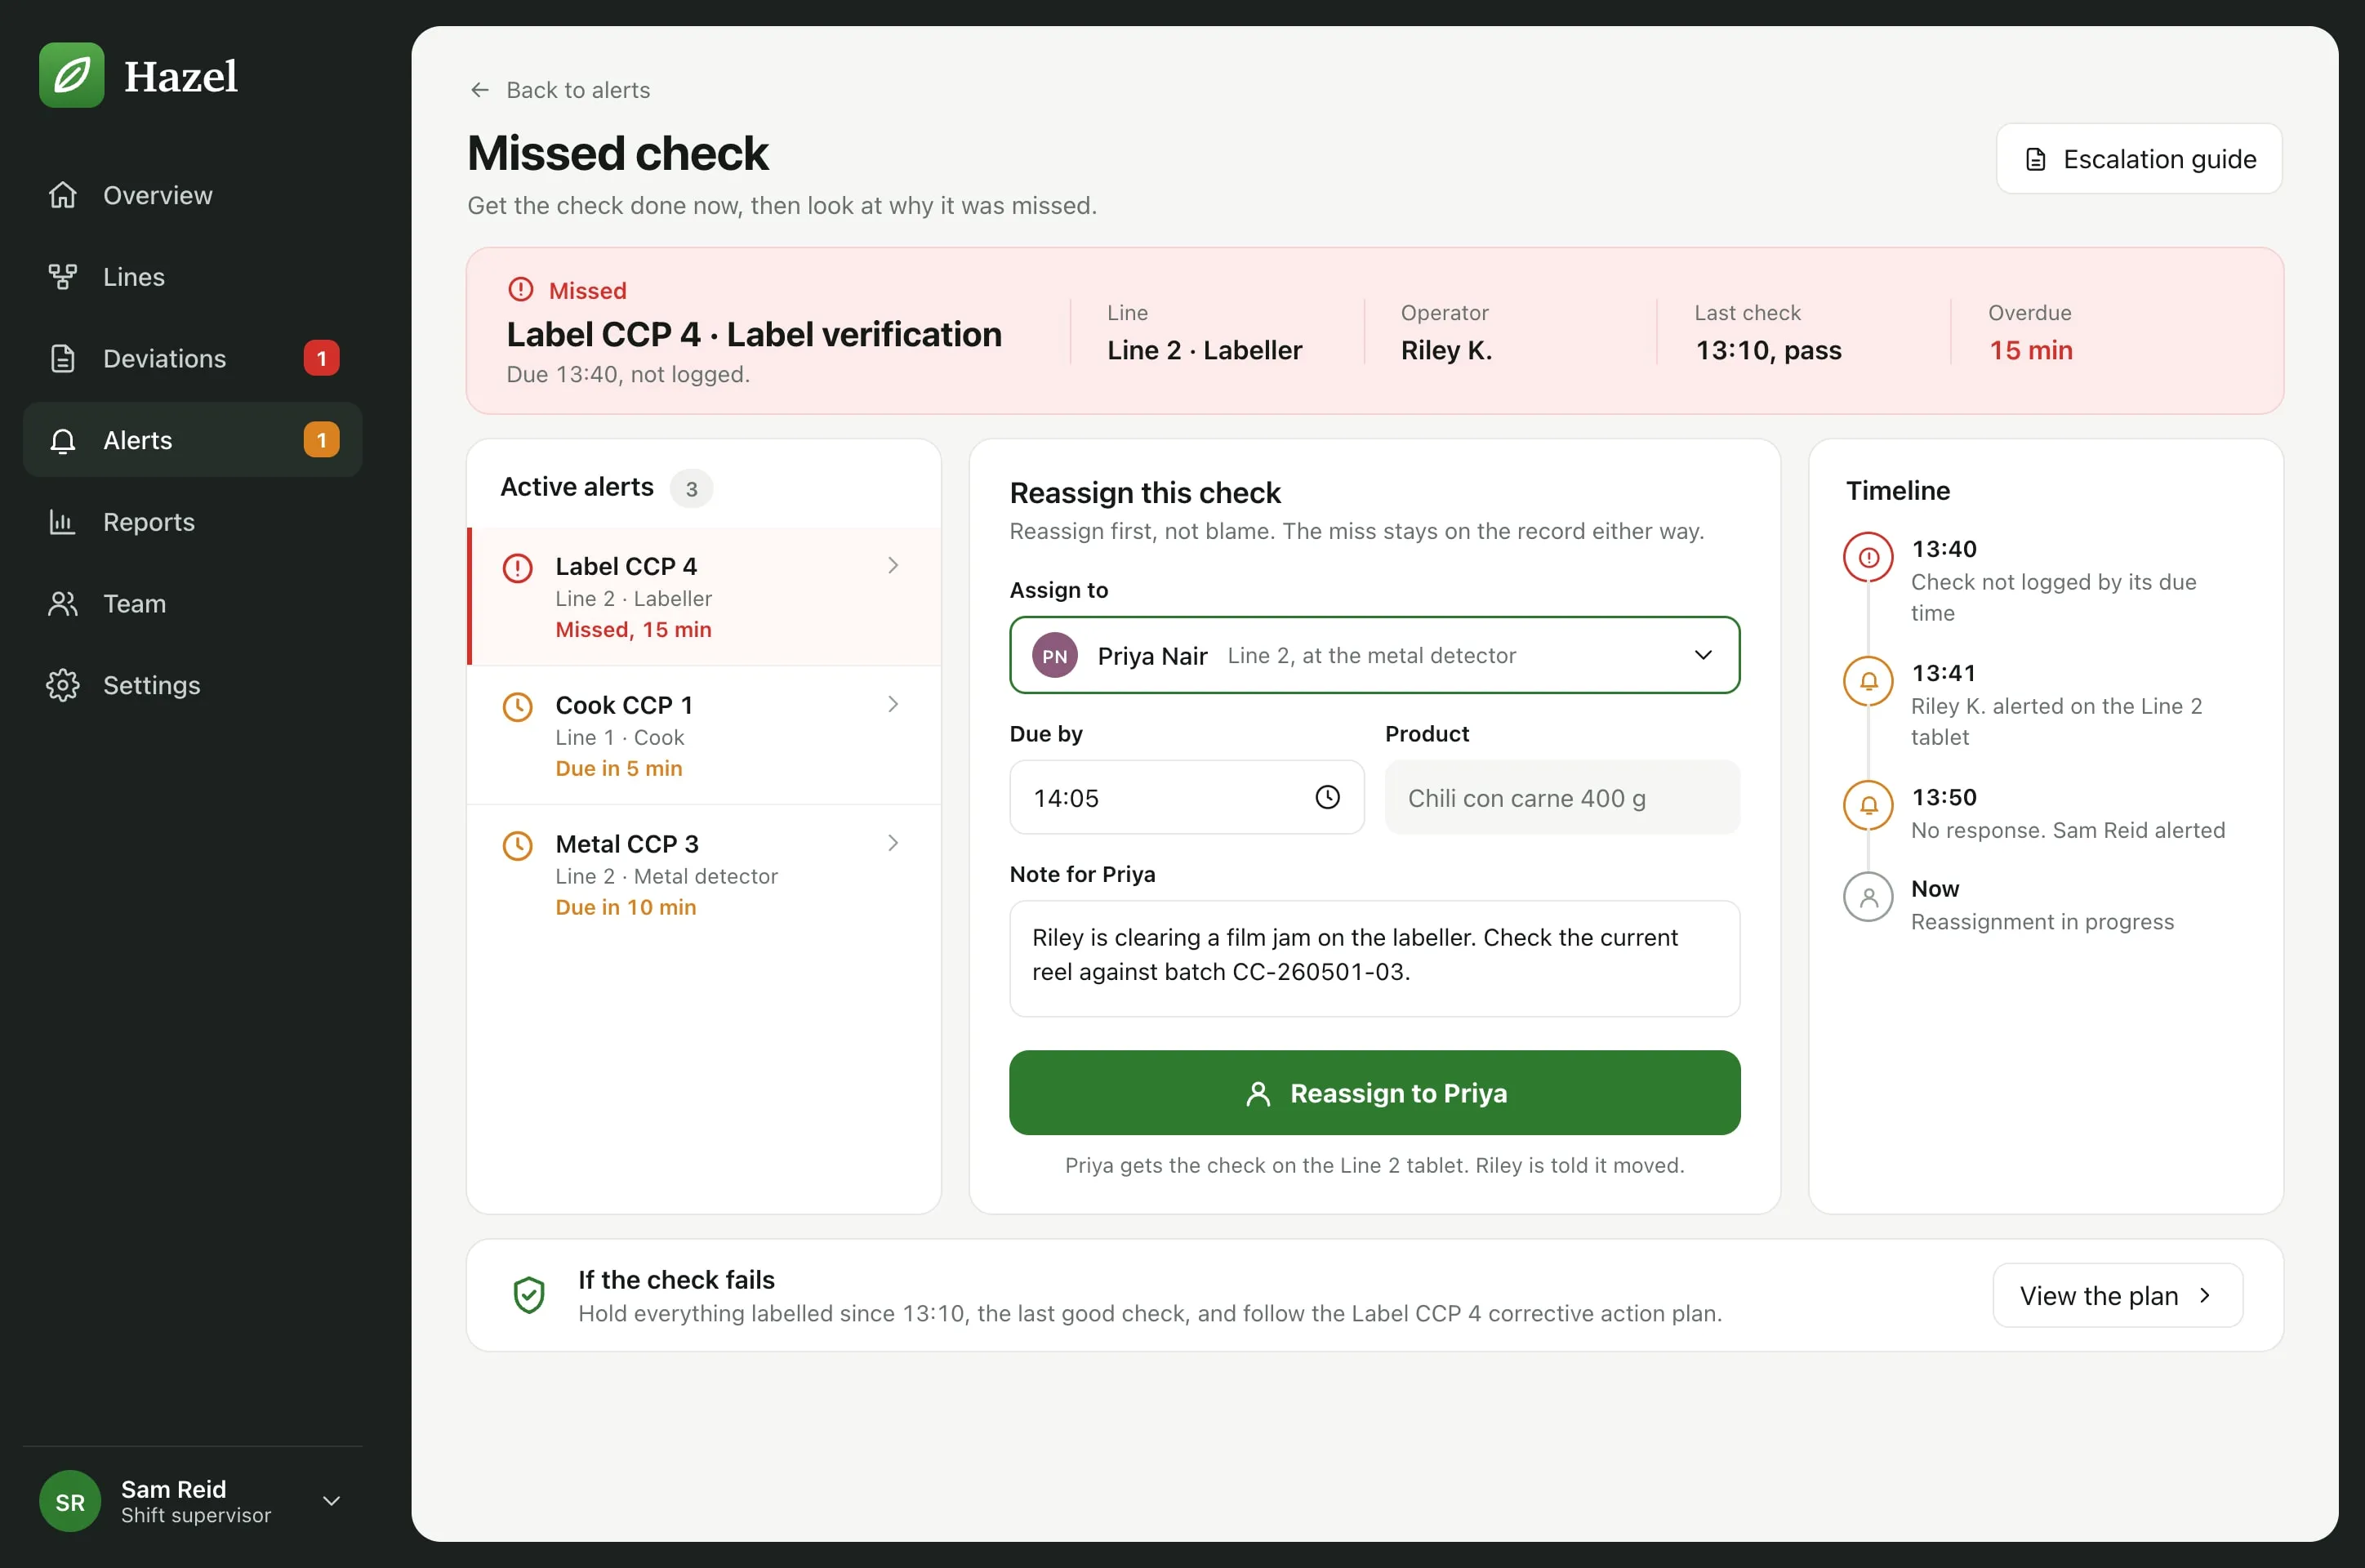Click the shield check icon by If the check fails
Image resolution: width=2365 pixels, height=1568 pixels.
pyautogui.click(x=528, y=1295)
